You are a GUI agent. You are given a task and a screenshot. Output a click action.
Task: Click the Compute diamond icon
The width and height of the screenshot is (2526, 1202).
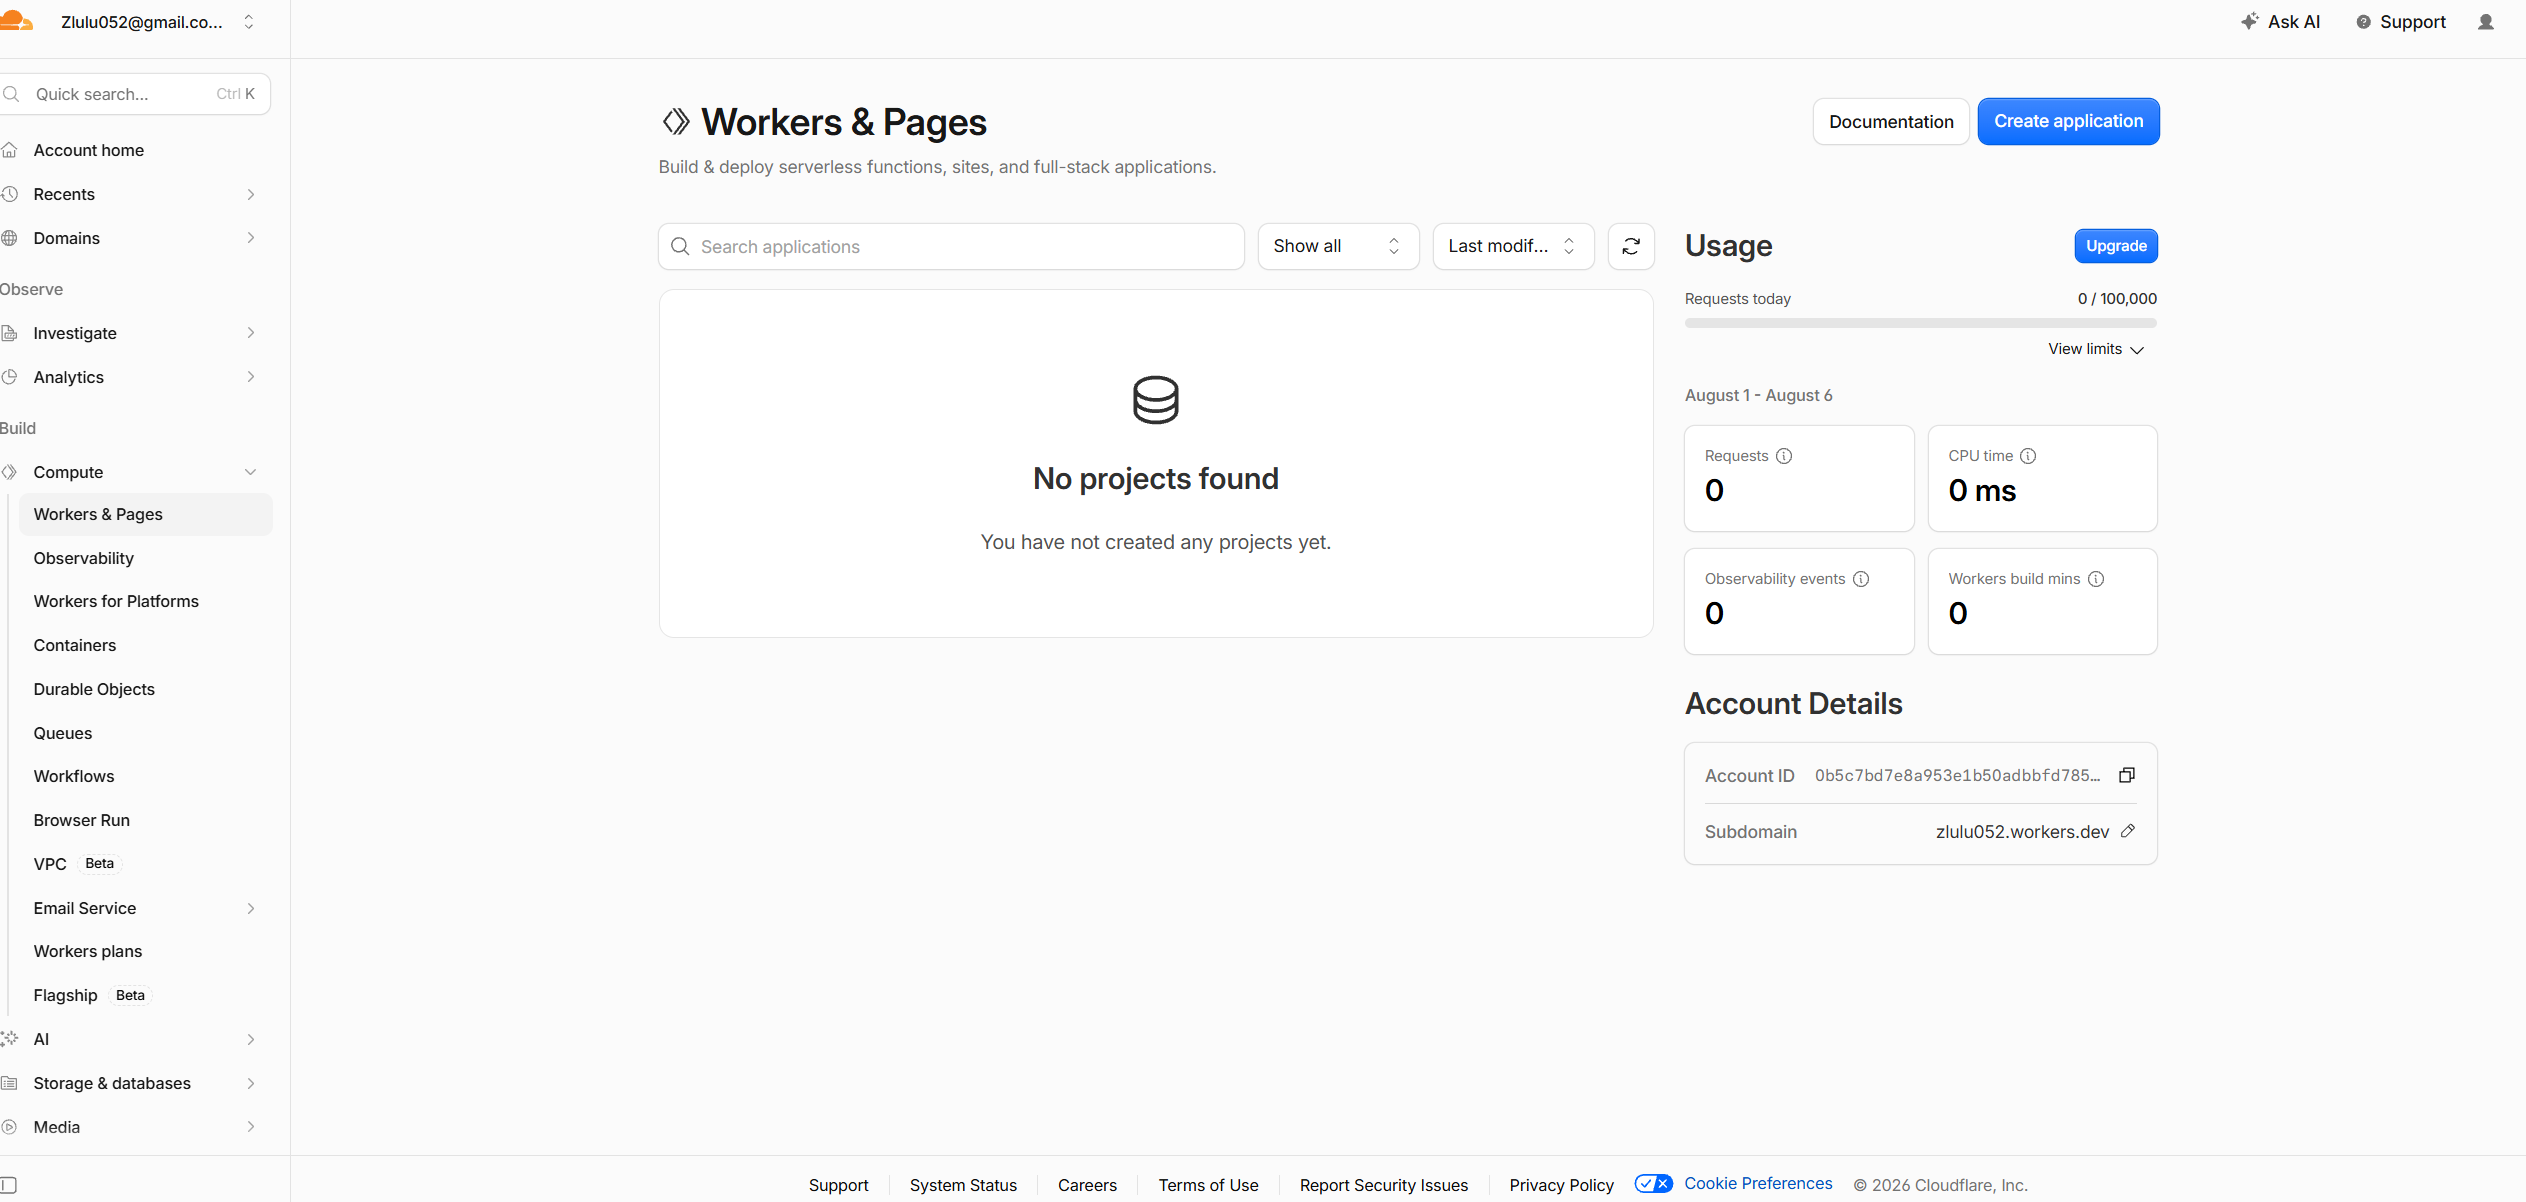(10, 472)
